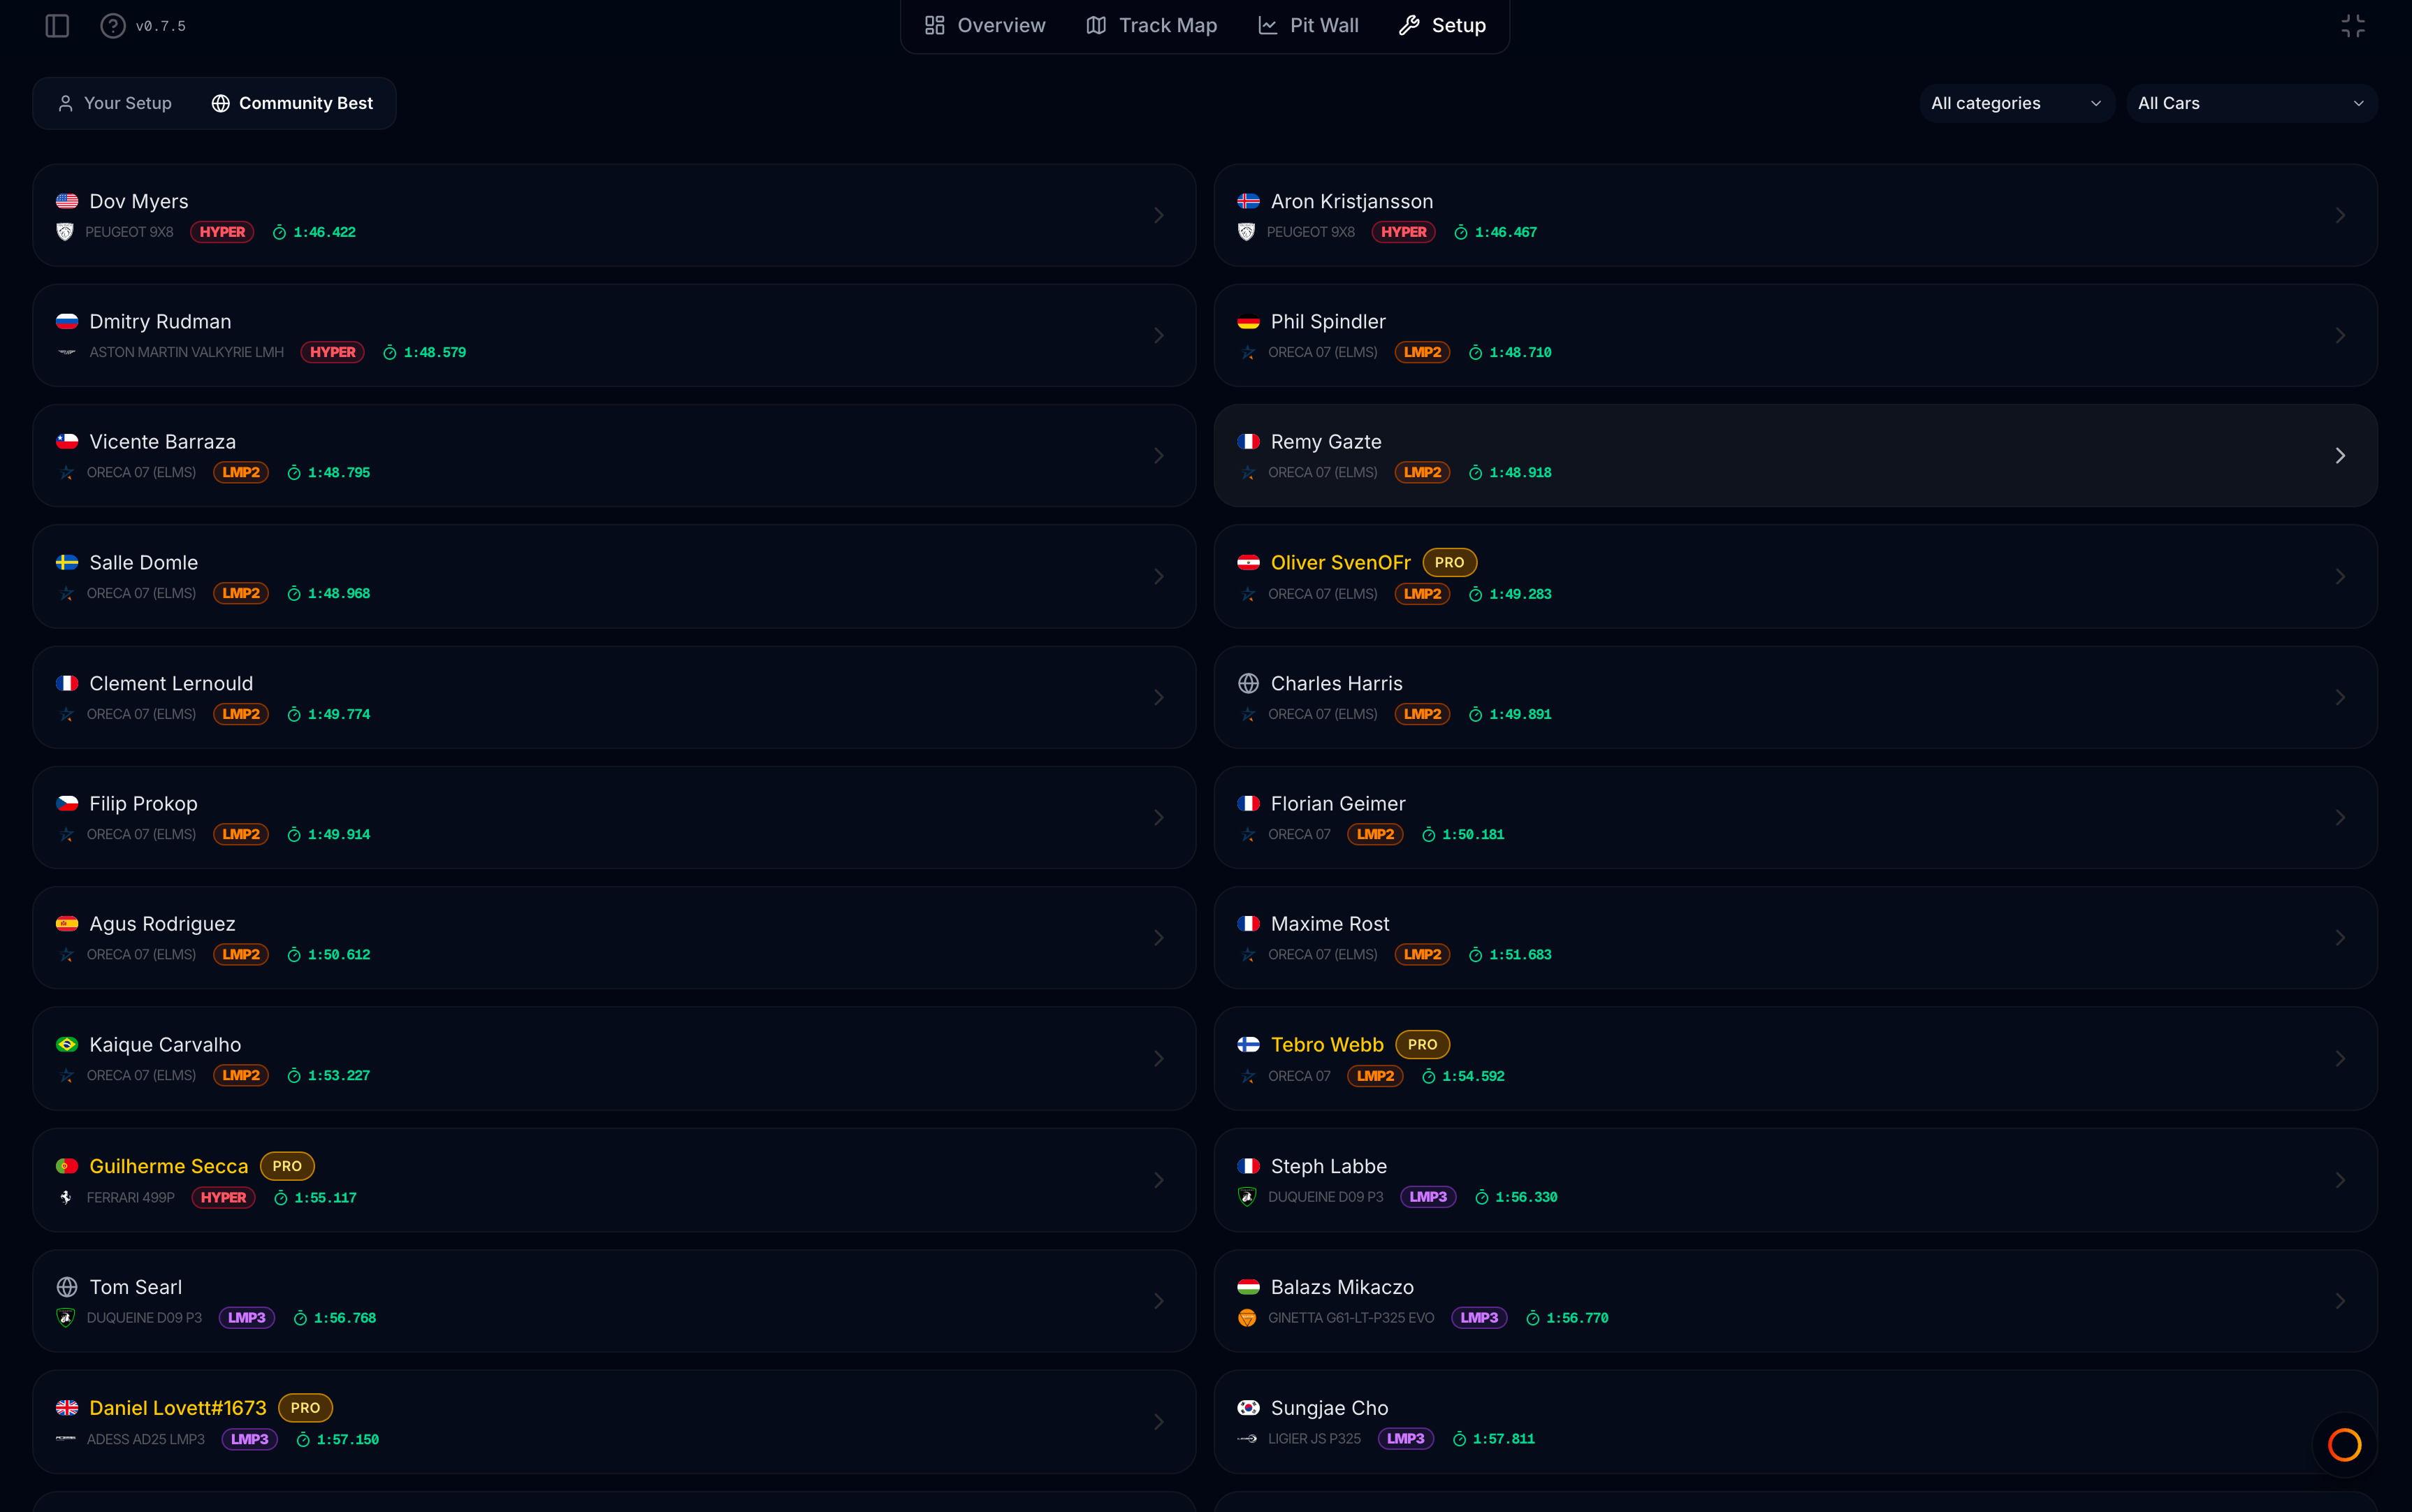The width and height of the screenshot is (2412, 1512).
Task: Click Chile flag beside Vicente Barraza
Action: [x=67, y=442]
